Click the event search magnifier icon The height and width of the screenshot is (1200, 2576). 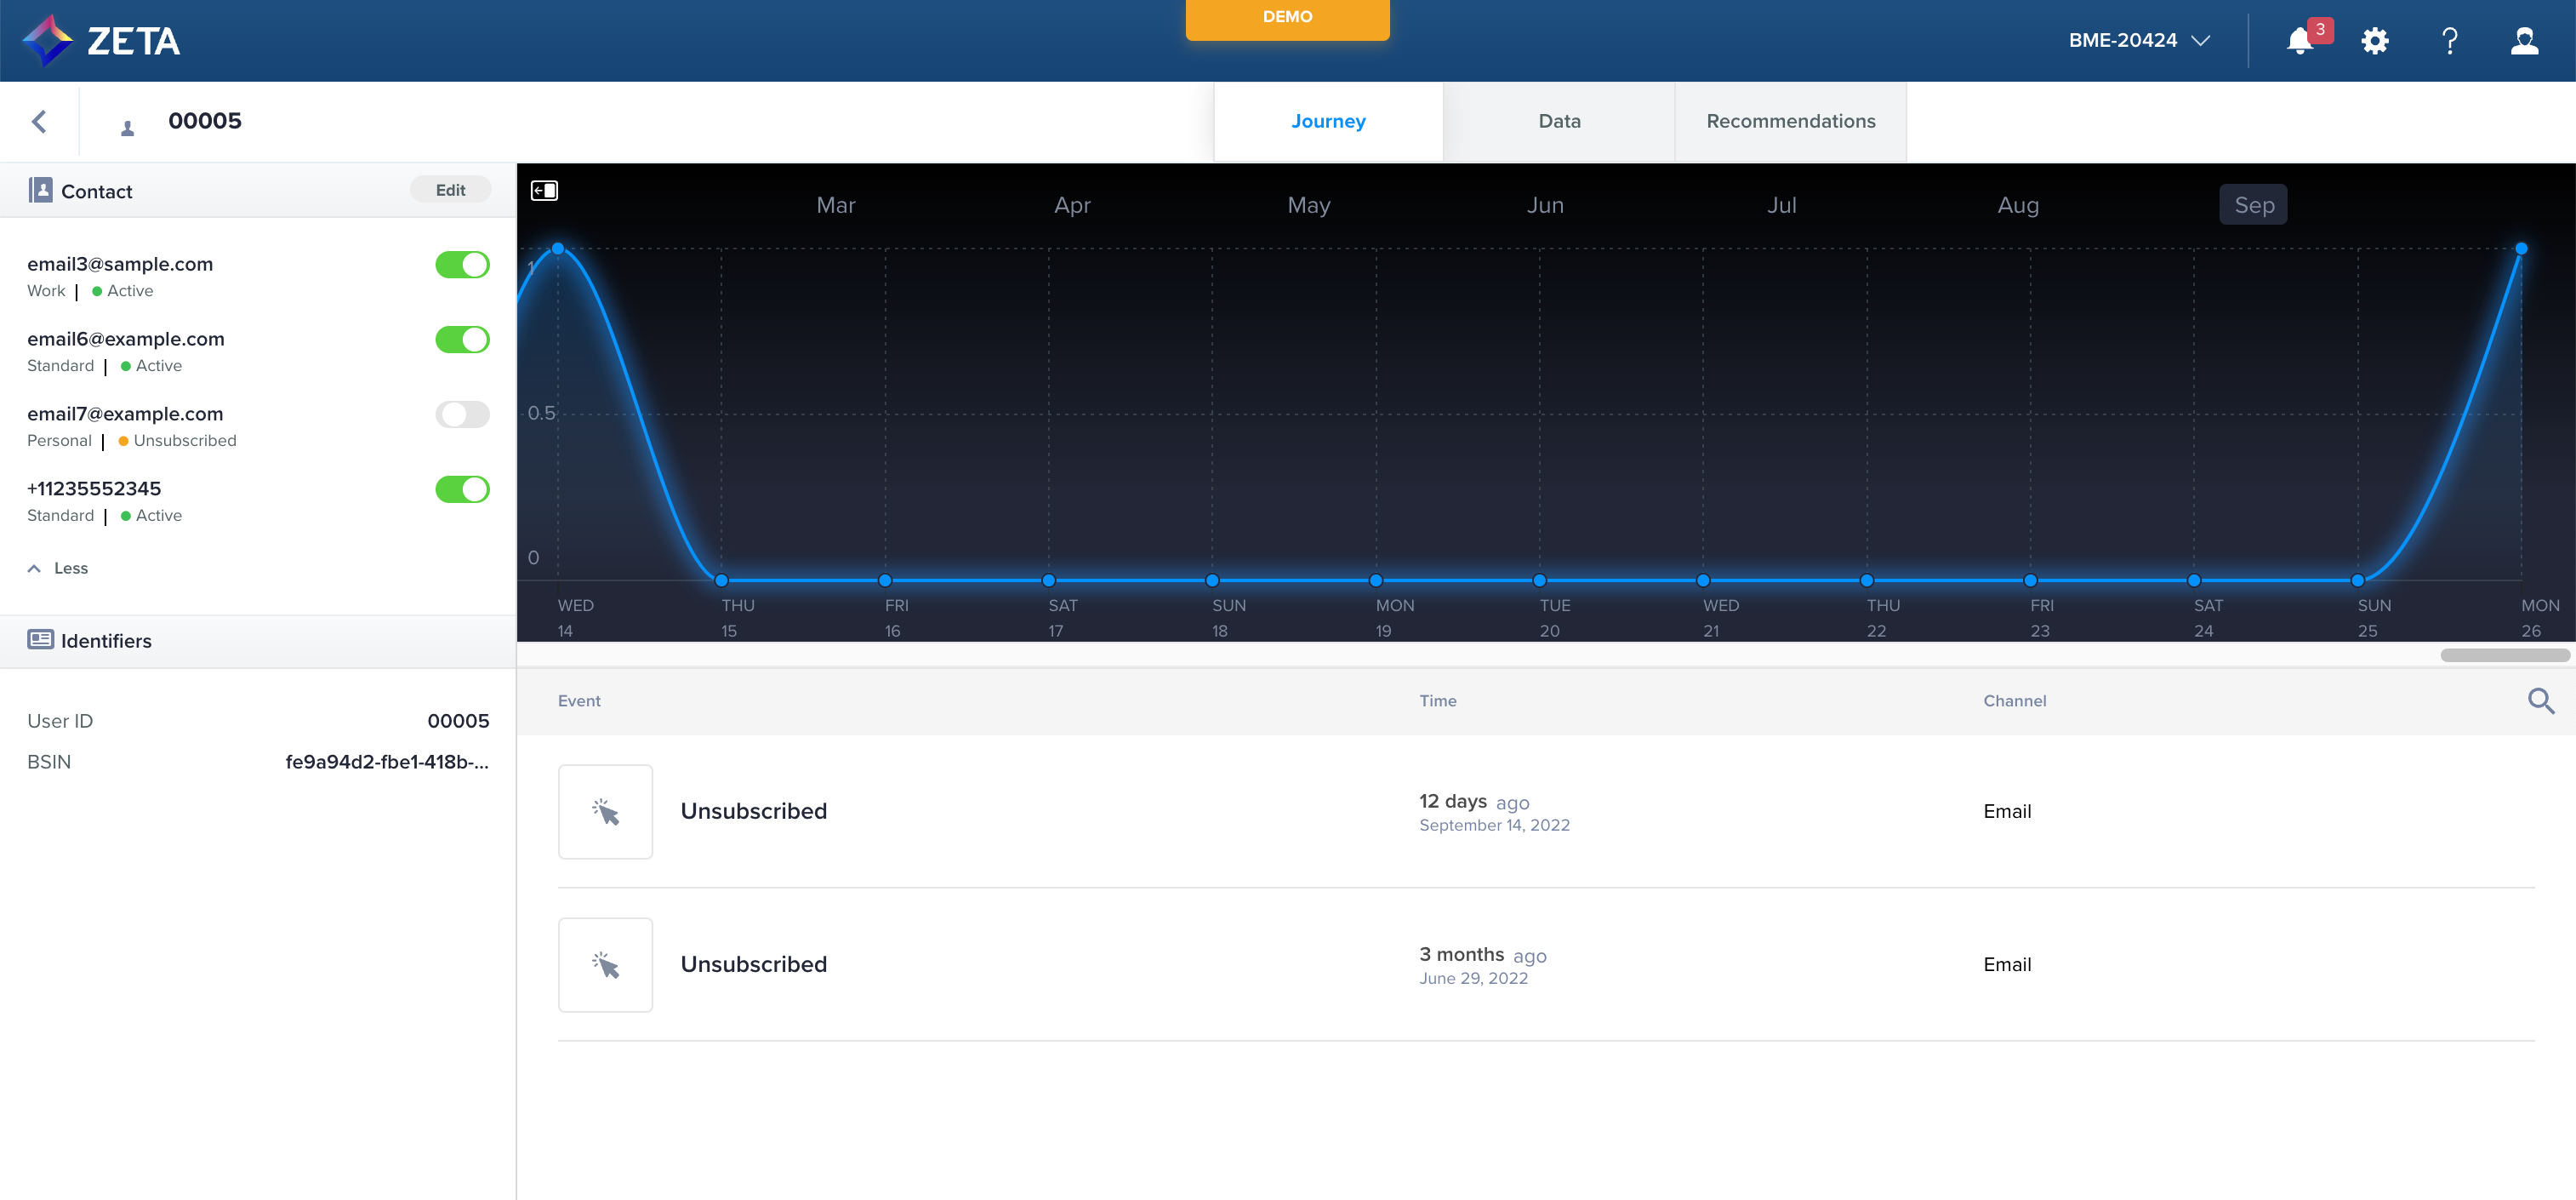click(x=2540, y=701)
